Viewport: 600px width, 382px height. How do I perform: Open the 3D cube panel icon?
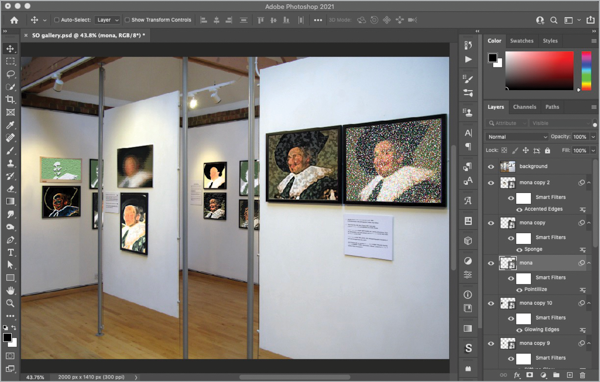pos(468,241)
